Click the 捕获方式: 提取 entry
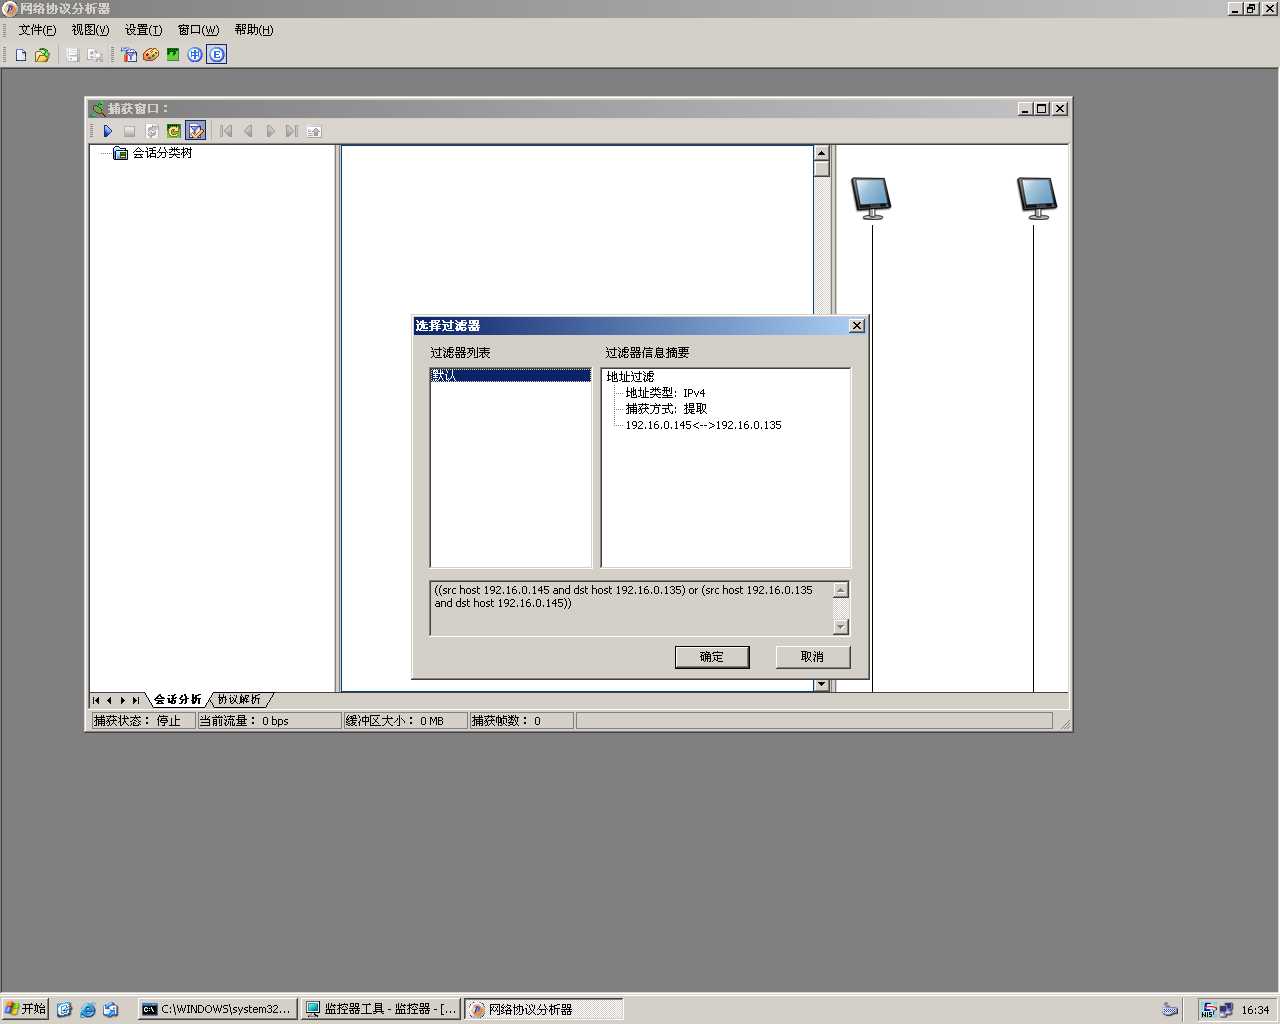 666,409
